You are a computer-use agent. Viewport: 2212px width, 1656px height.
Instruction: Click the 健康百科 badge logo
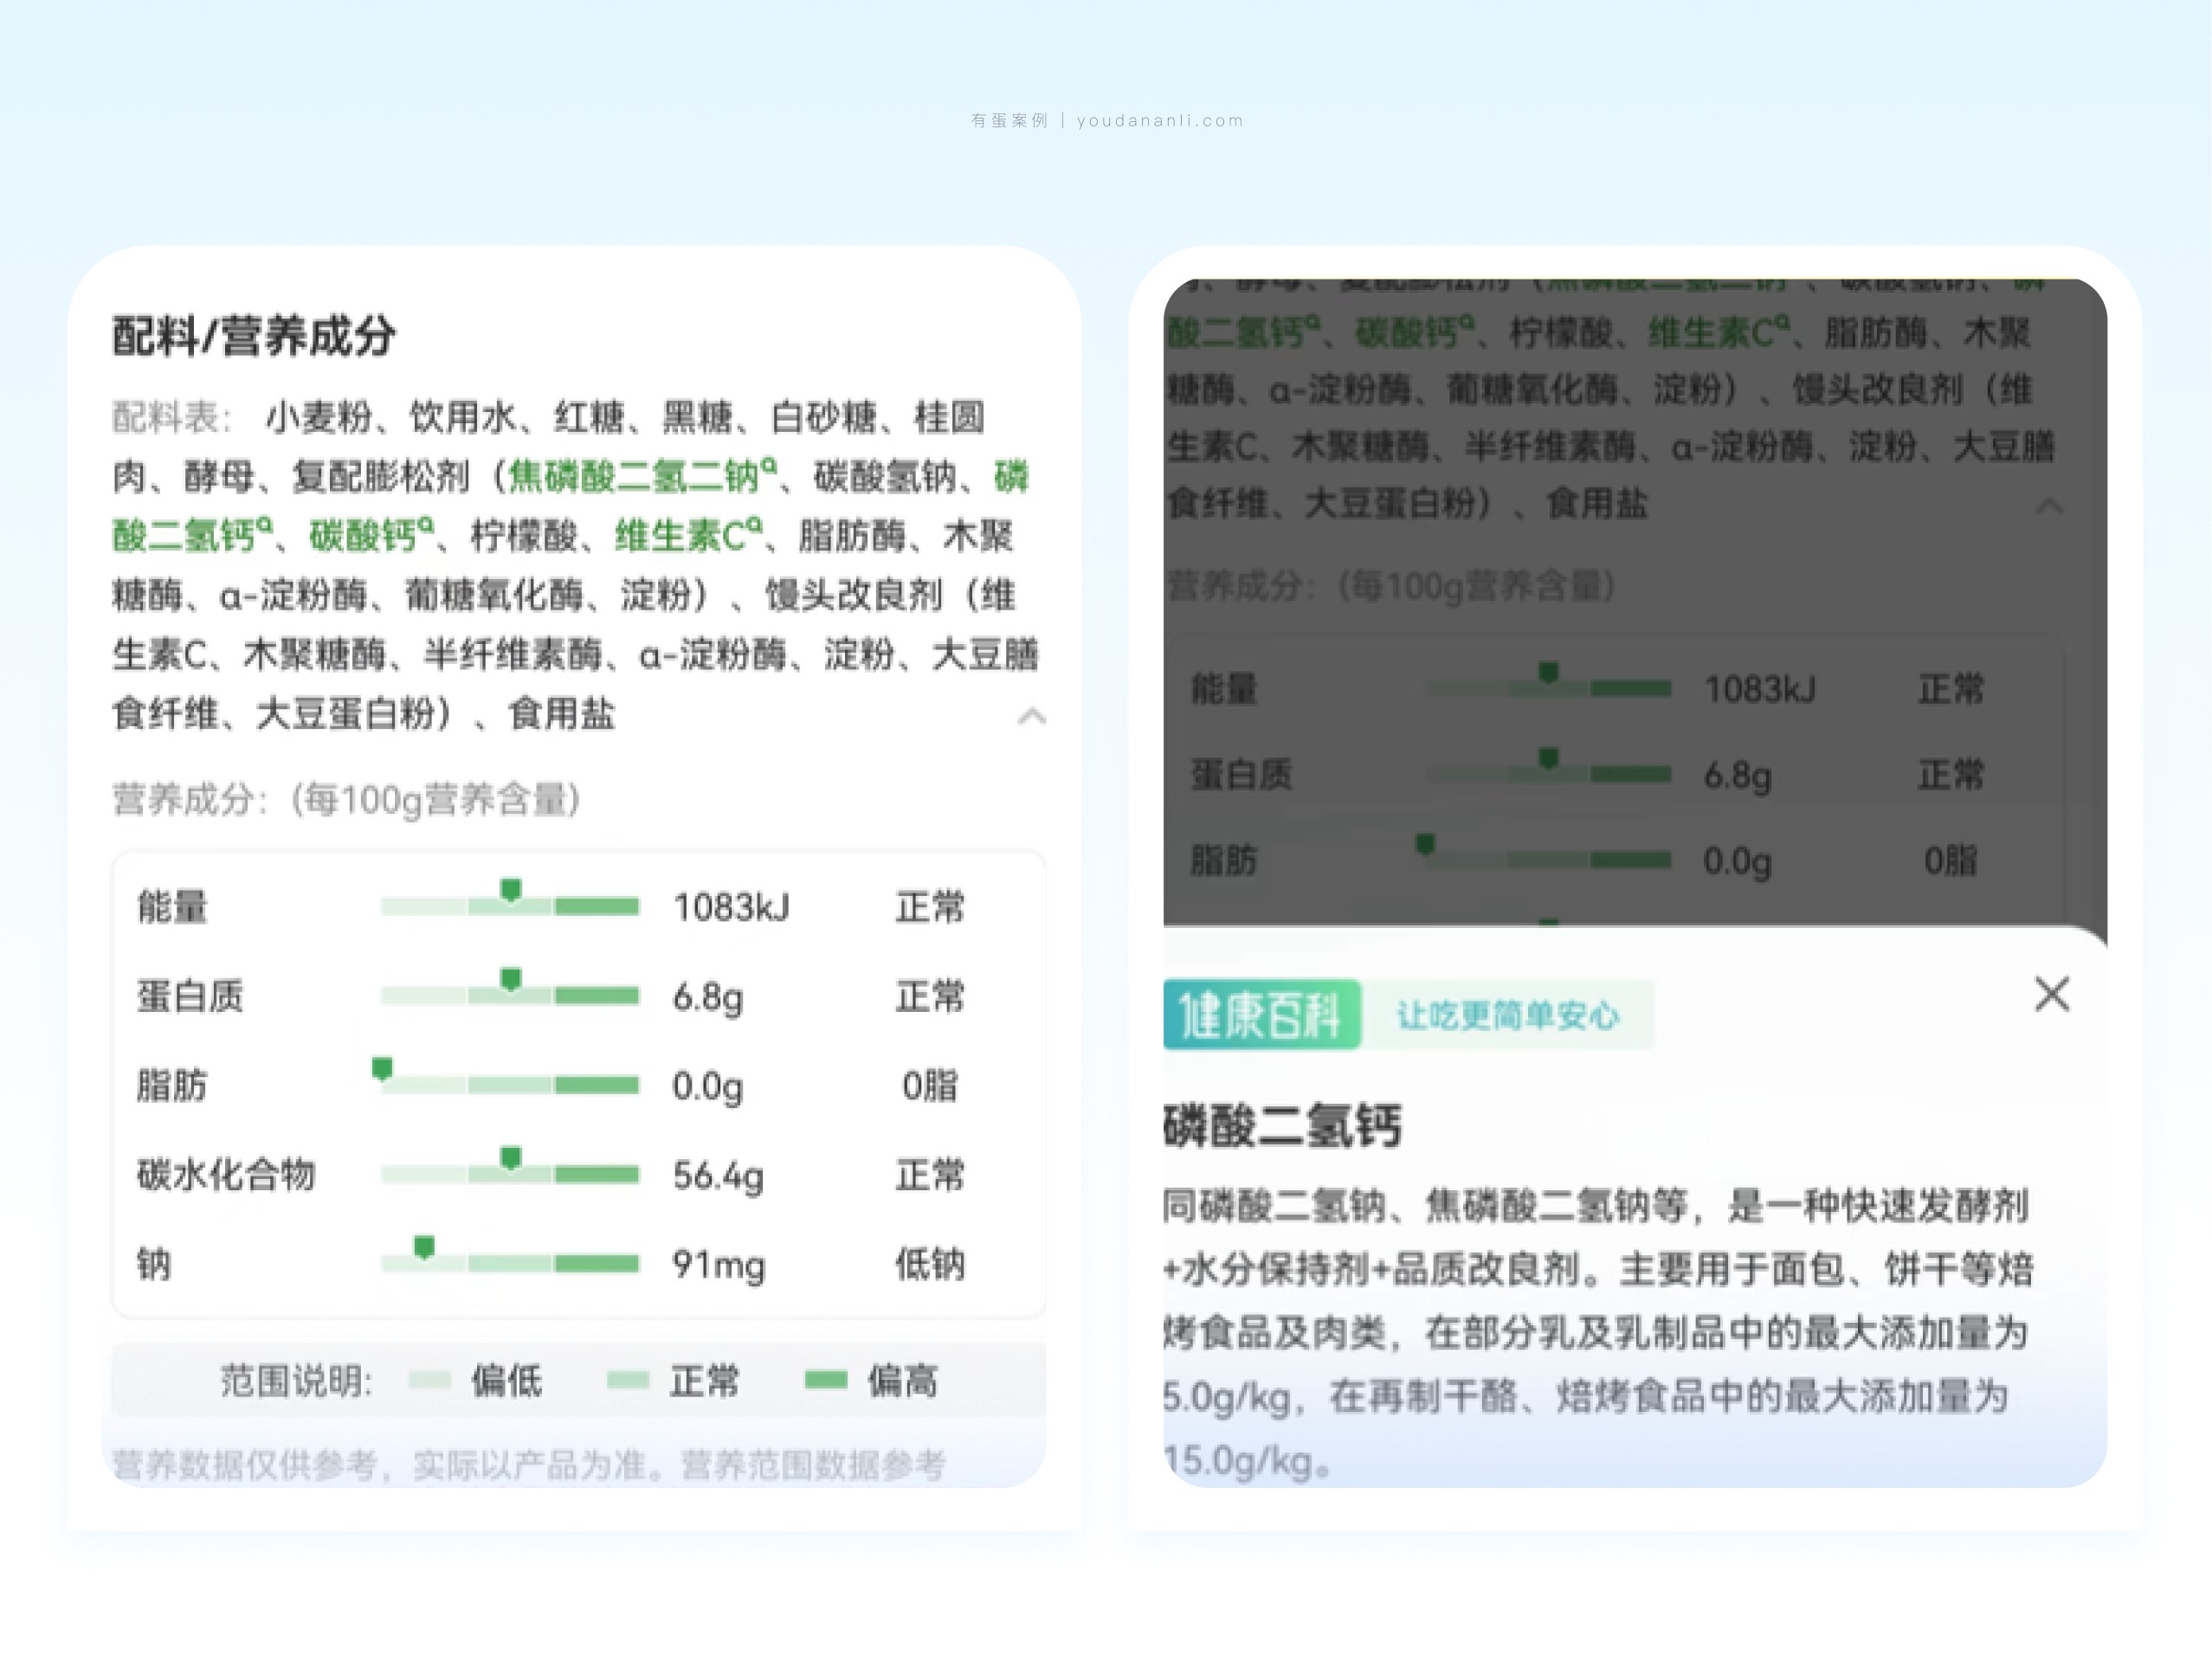tap(1261, 1015)
